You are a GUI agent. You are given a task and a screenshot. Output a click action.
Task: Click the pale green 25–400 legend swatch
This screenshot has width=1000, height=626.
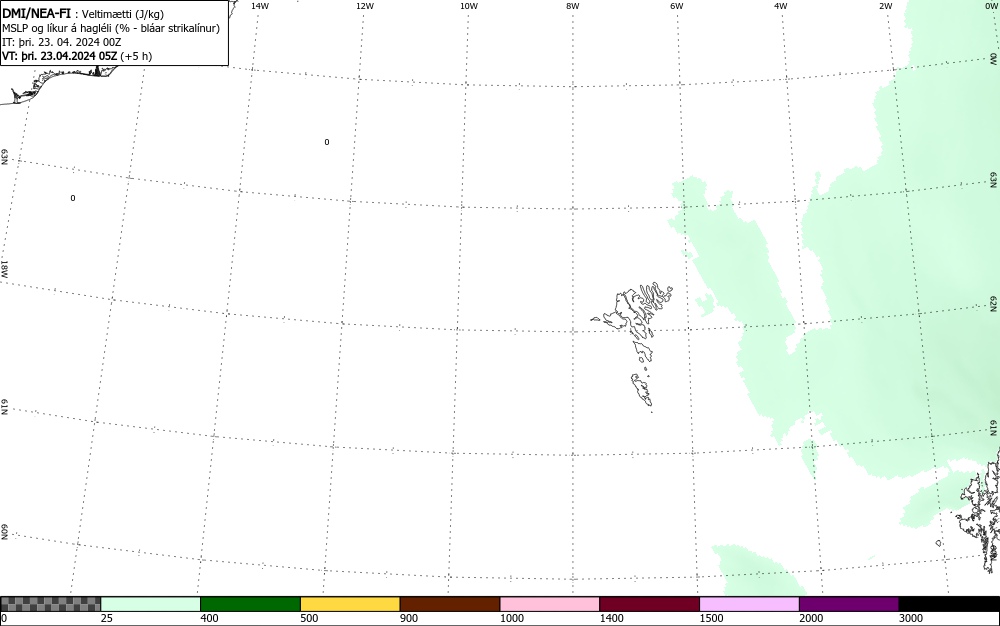pos(151,604)
